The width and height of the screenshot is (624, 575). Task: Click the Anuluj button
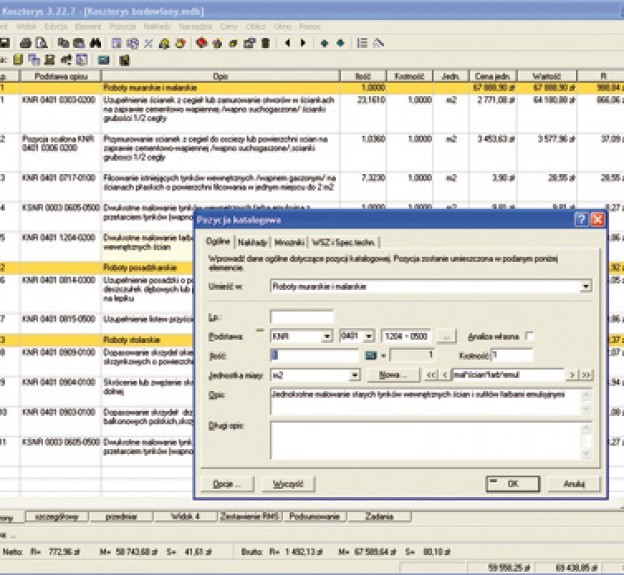pos(574,484)
